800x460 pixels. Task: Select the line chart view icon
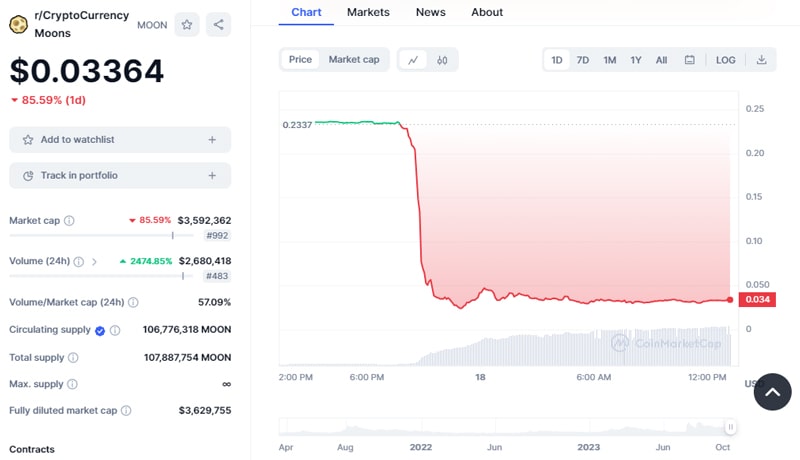pos(413,60)
